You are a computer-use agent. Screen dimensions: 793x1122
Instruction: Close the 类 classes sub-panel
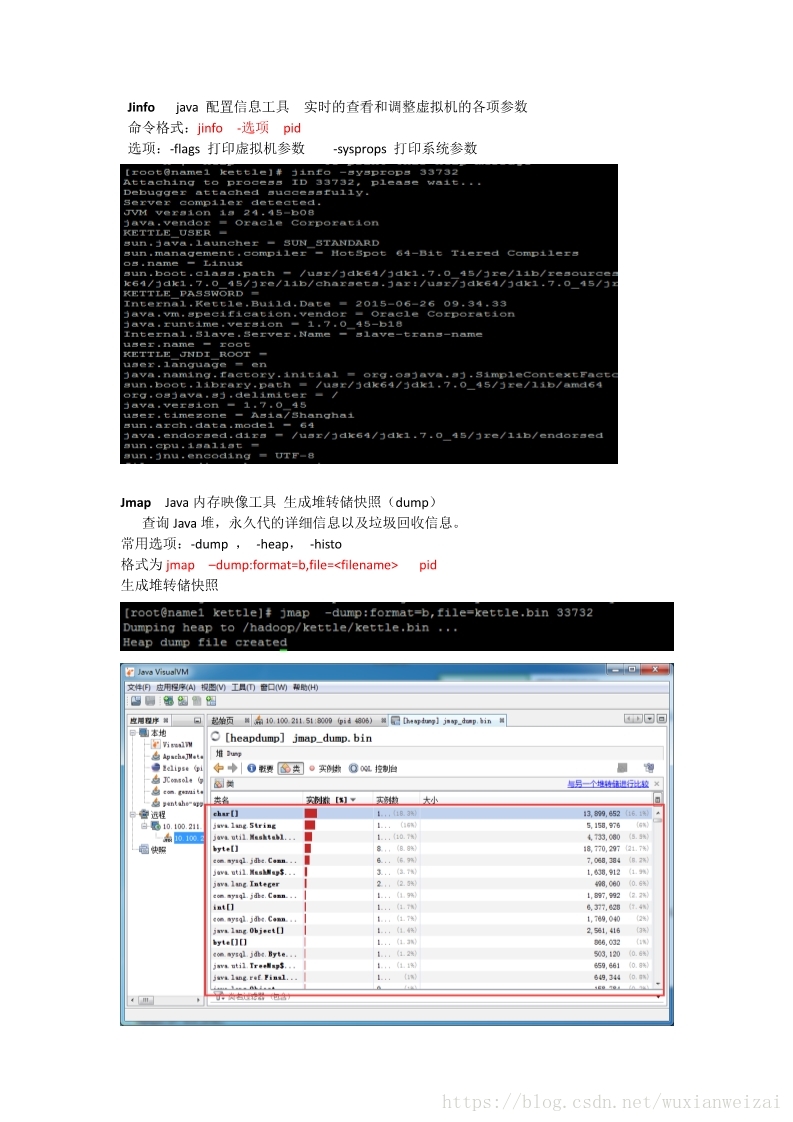pos(657,784)
